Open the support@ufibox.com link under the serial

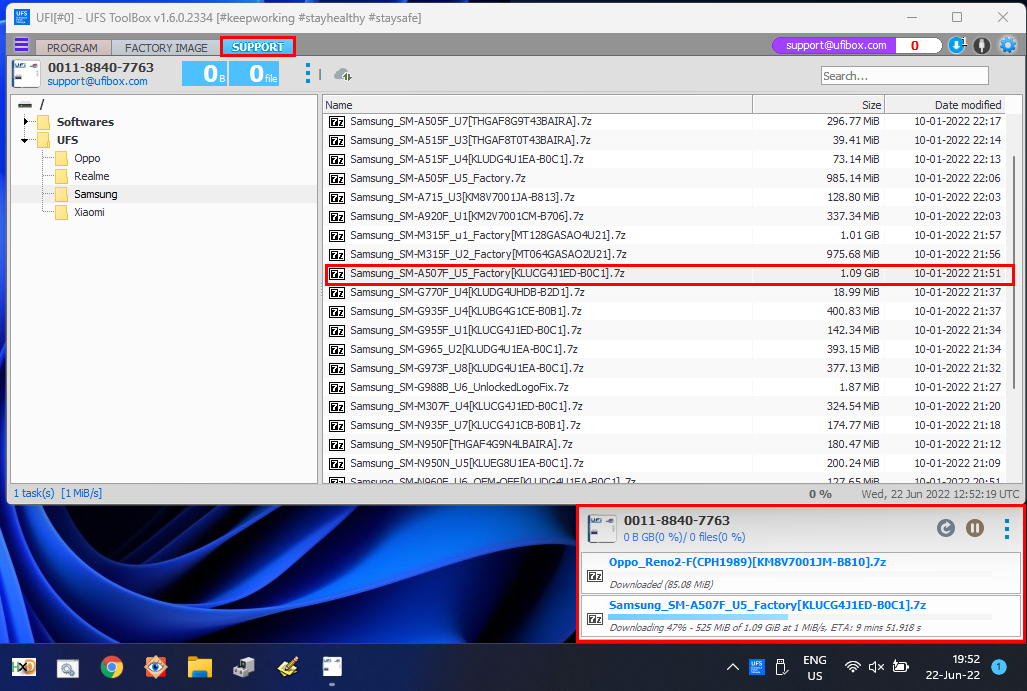click(97, 81)
